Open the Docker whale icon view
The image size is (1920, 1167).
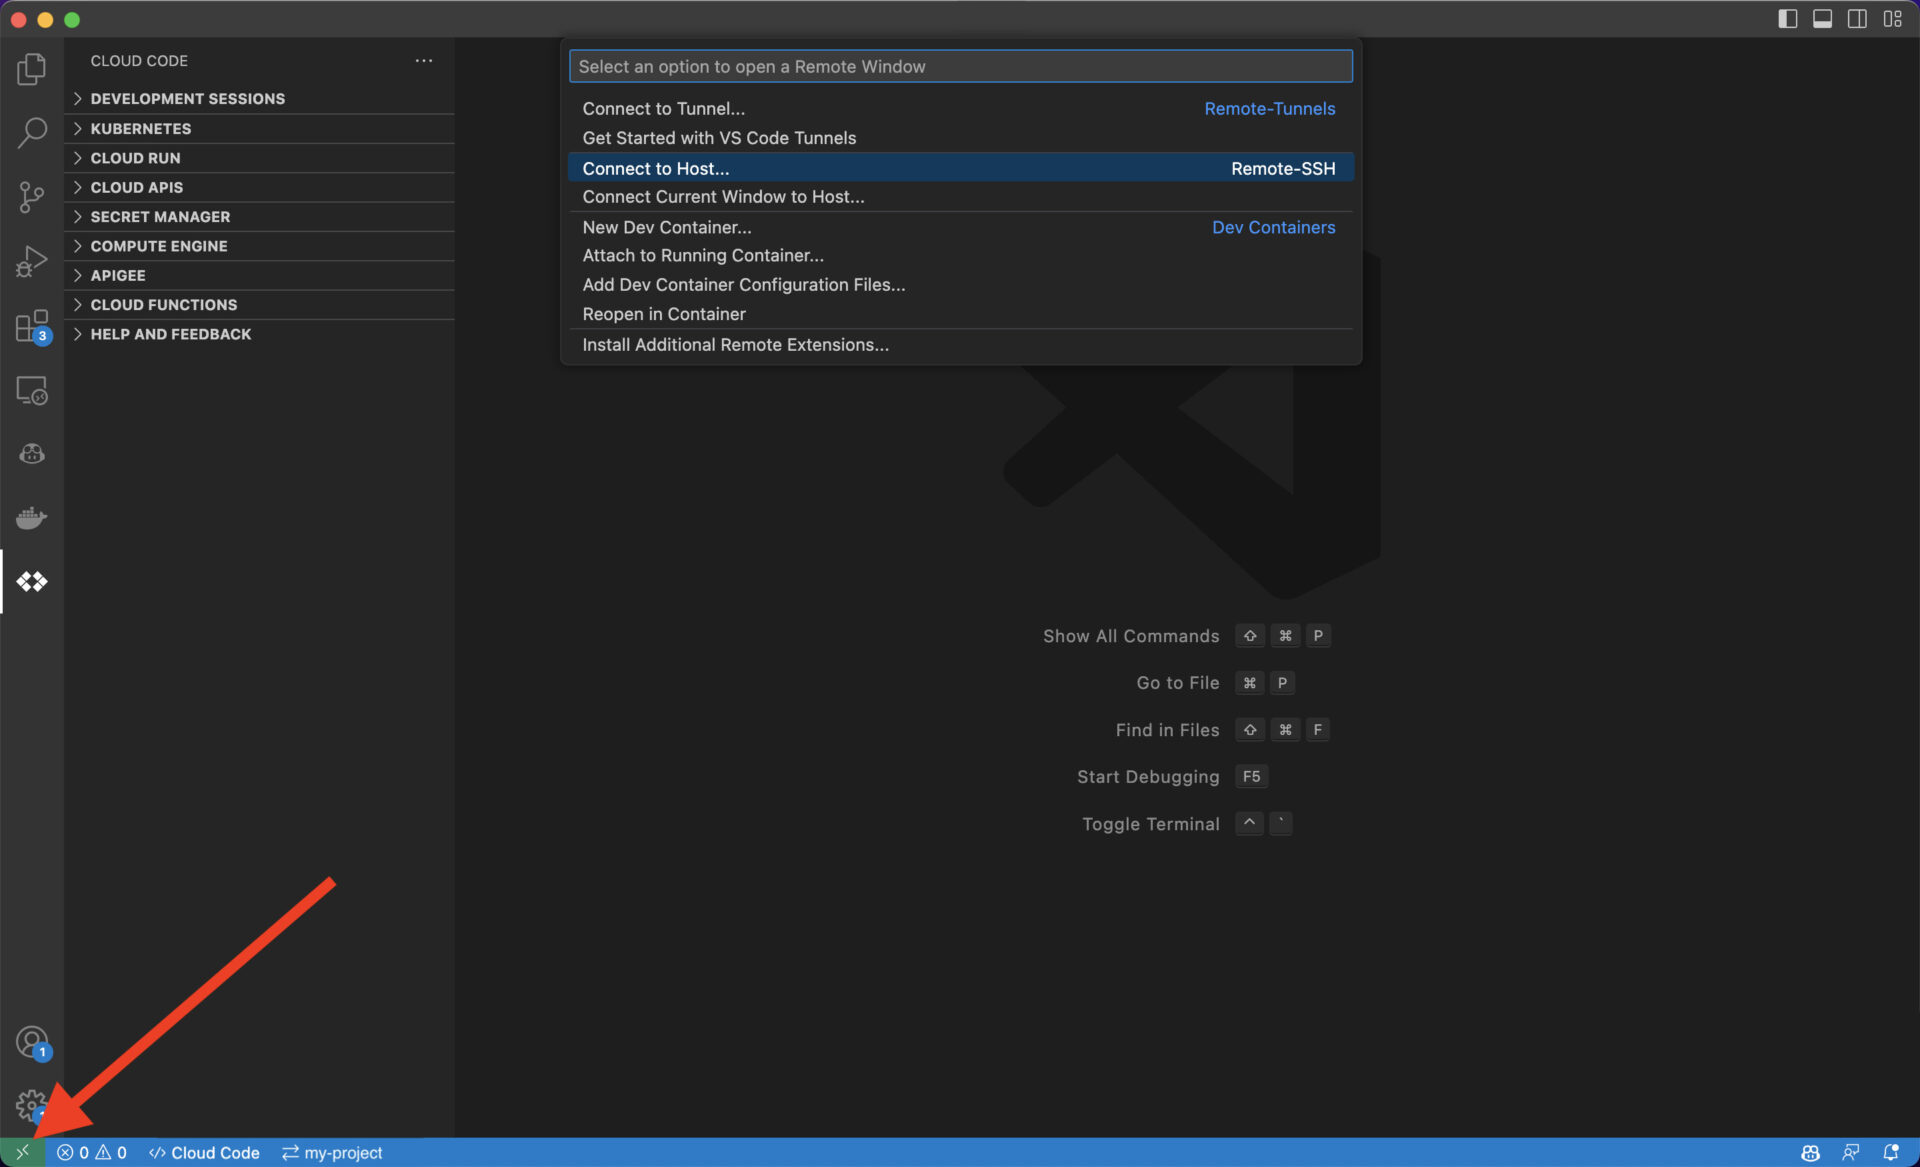(32, 517)
